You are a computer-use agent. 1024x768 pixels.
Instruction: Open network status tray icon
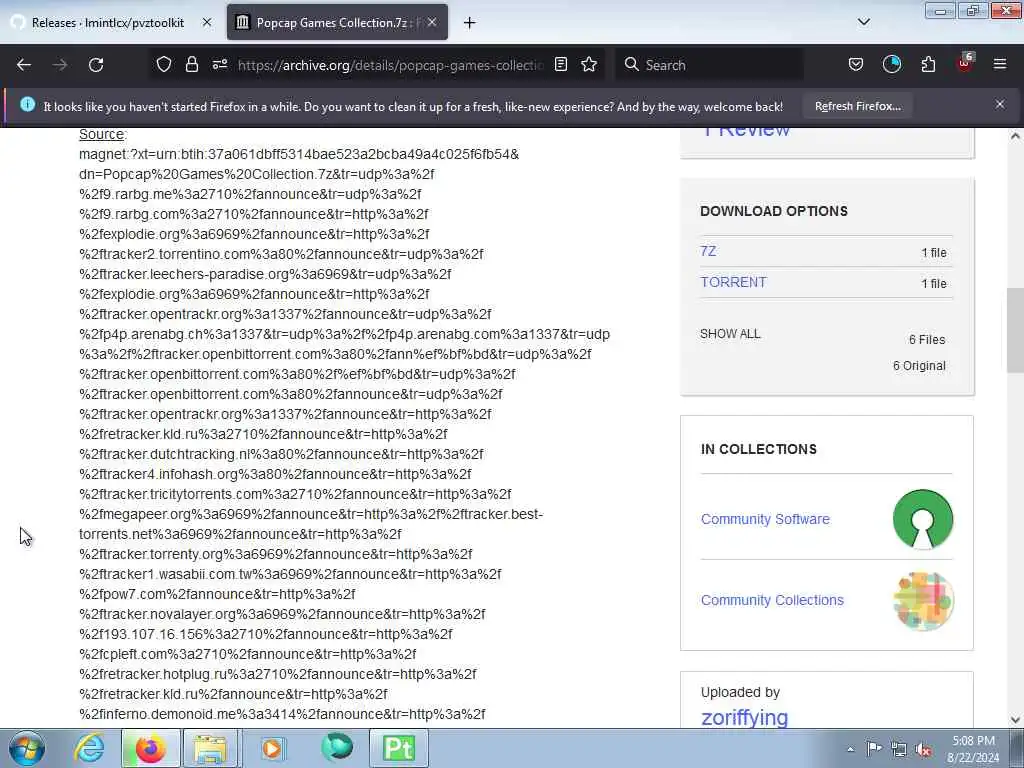click(899, 749)
